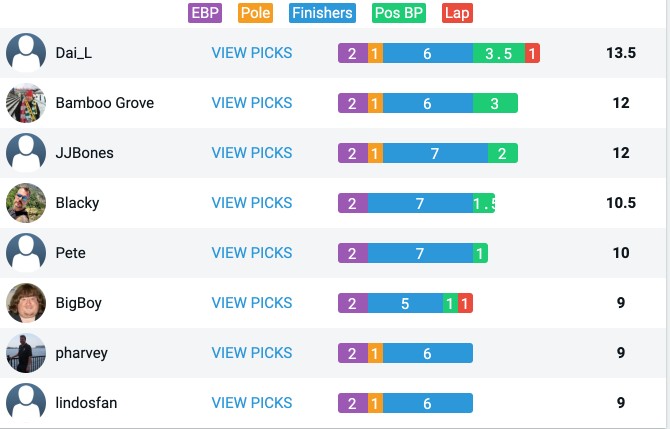
Task: Click Dai_L's default avatar icon
Action: 26,53
